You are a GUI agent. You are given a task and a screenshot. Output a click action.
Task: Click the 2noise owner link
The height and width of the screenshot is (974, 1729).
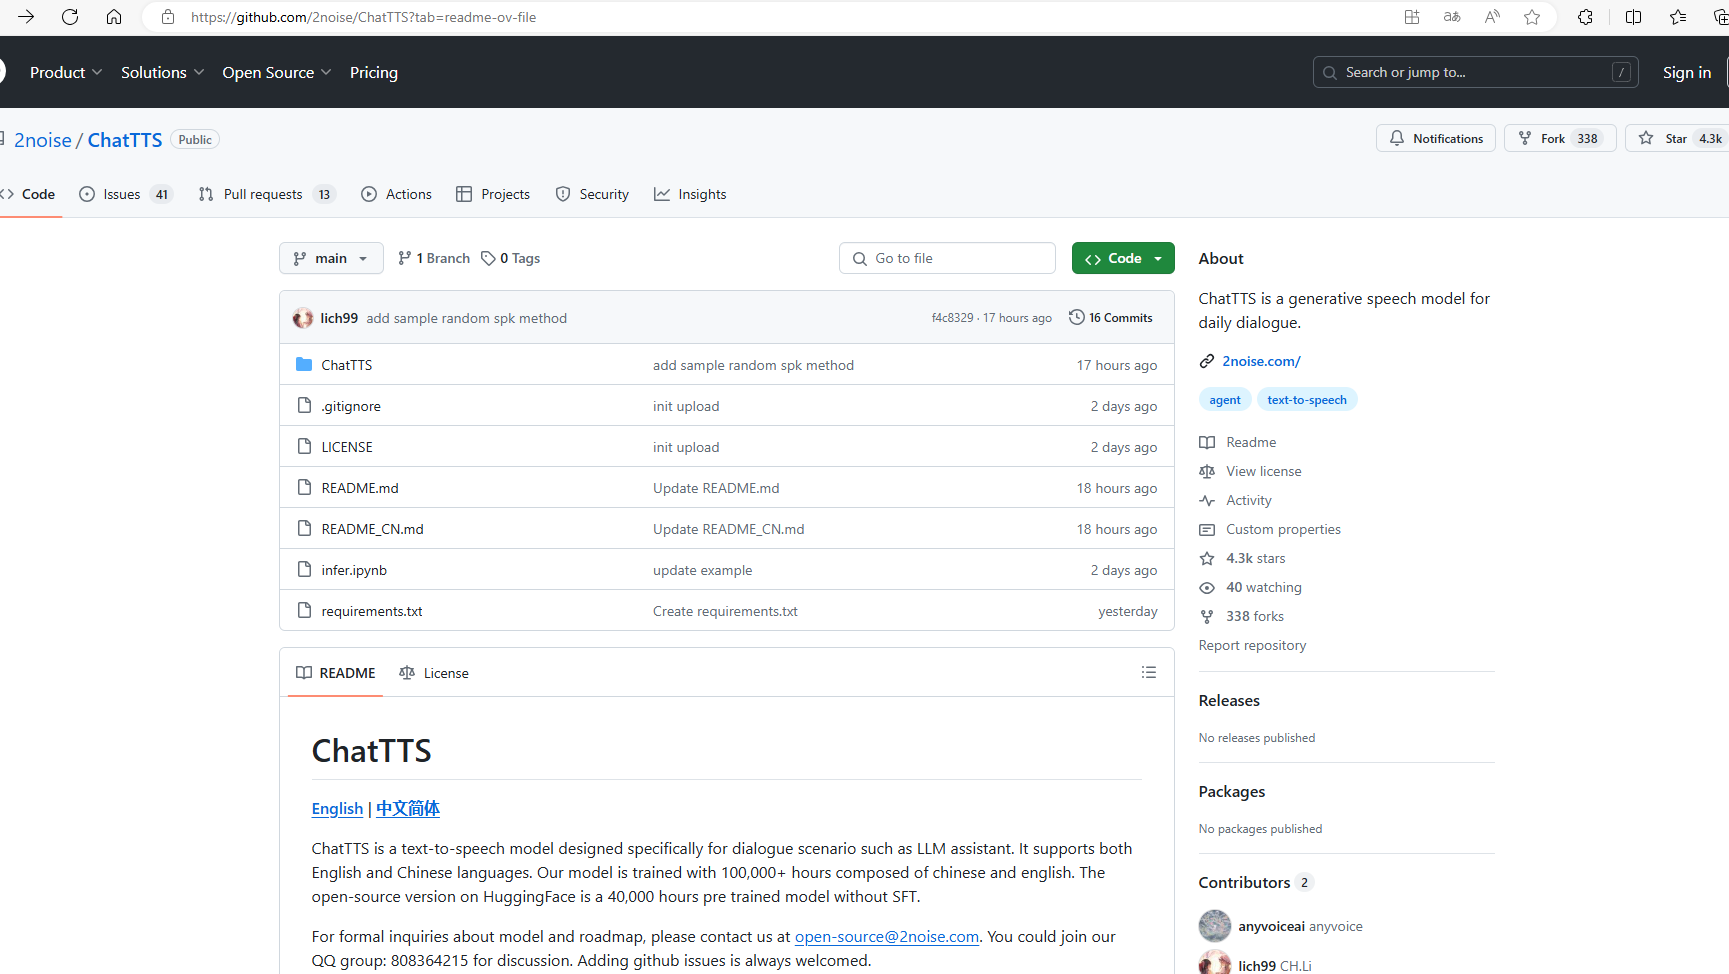(x=43, y=140)
